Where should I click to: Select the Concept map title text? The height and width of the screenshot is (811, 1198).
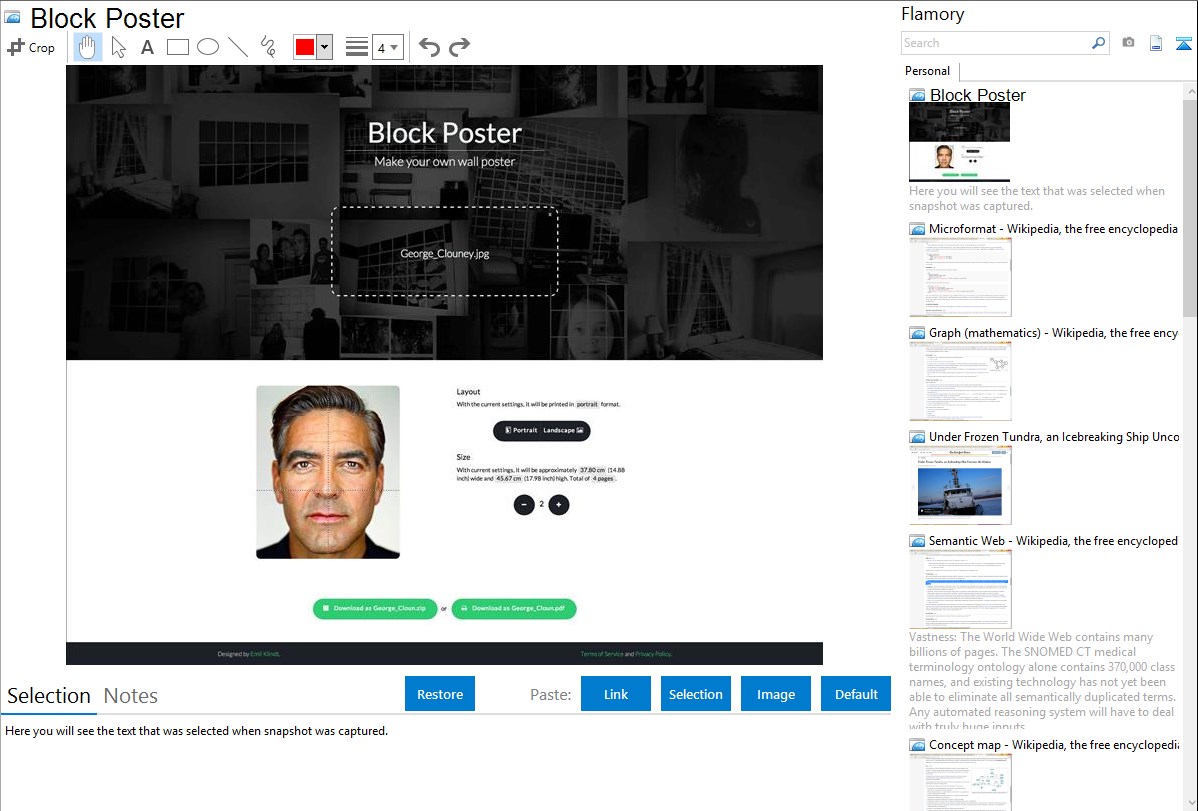pos(1054,744)
